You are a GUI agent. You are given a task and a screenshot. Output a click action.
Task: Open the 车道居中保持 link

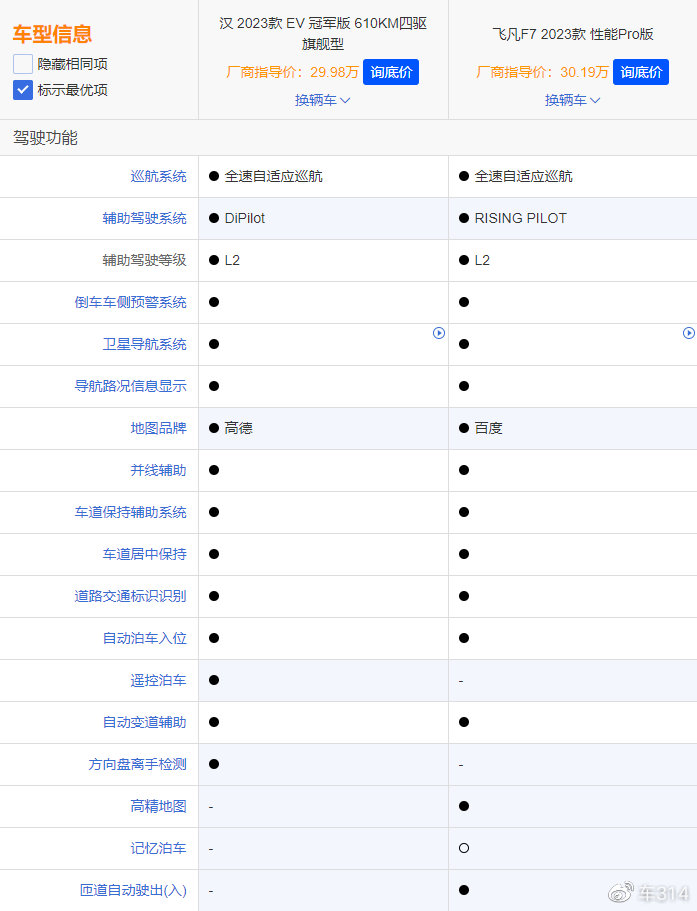point(145,554)
